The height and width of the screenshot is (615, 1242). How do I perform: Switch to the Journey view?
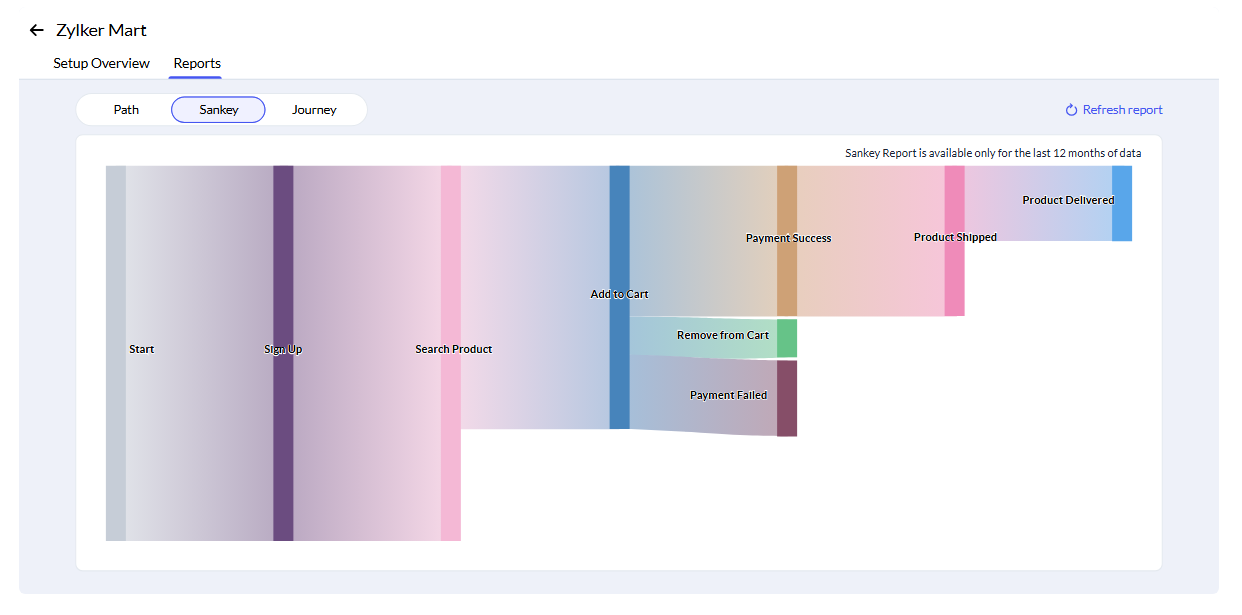coord(314,110)
